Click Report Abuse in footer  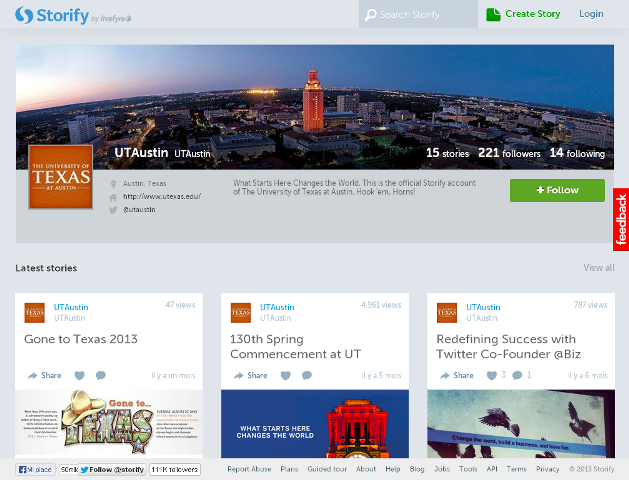(249, 469)
